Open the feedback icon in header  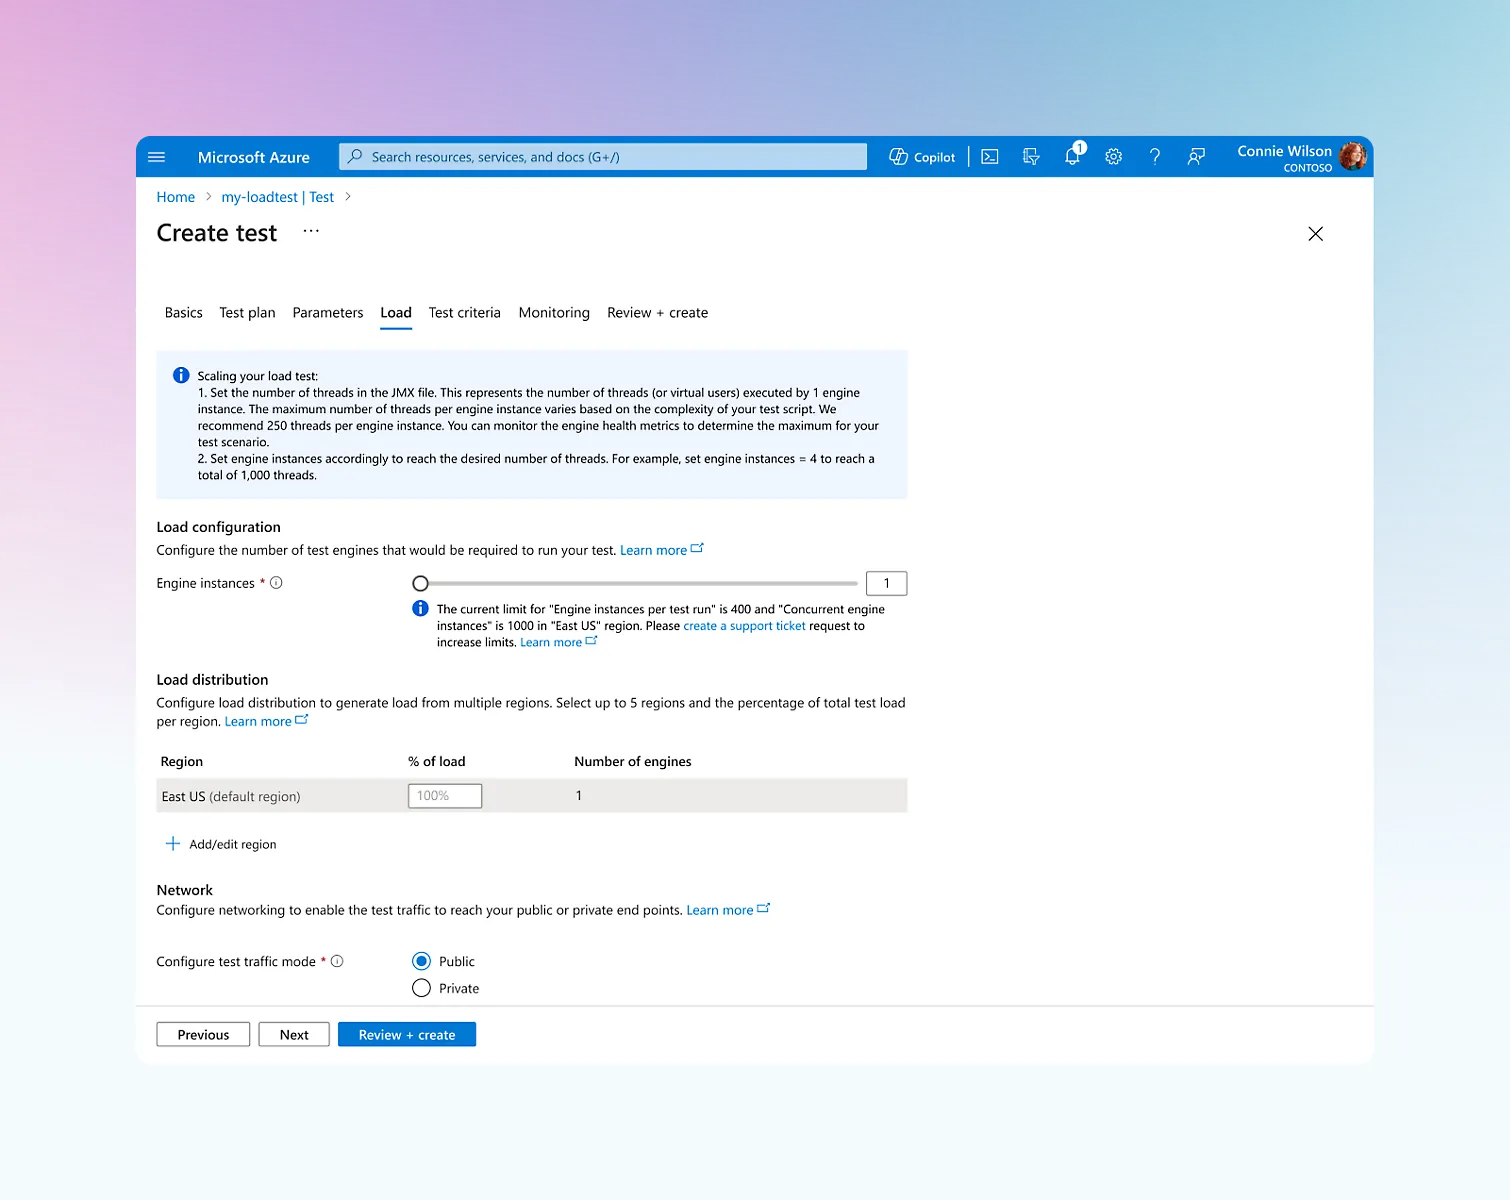coord(1195,157)
